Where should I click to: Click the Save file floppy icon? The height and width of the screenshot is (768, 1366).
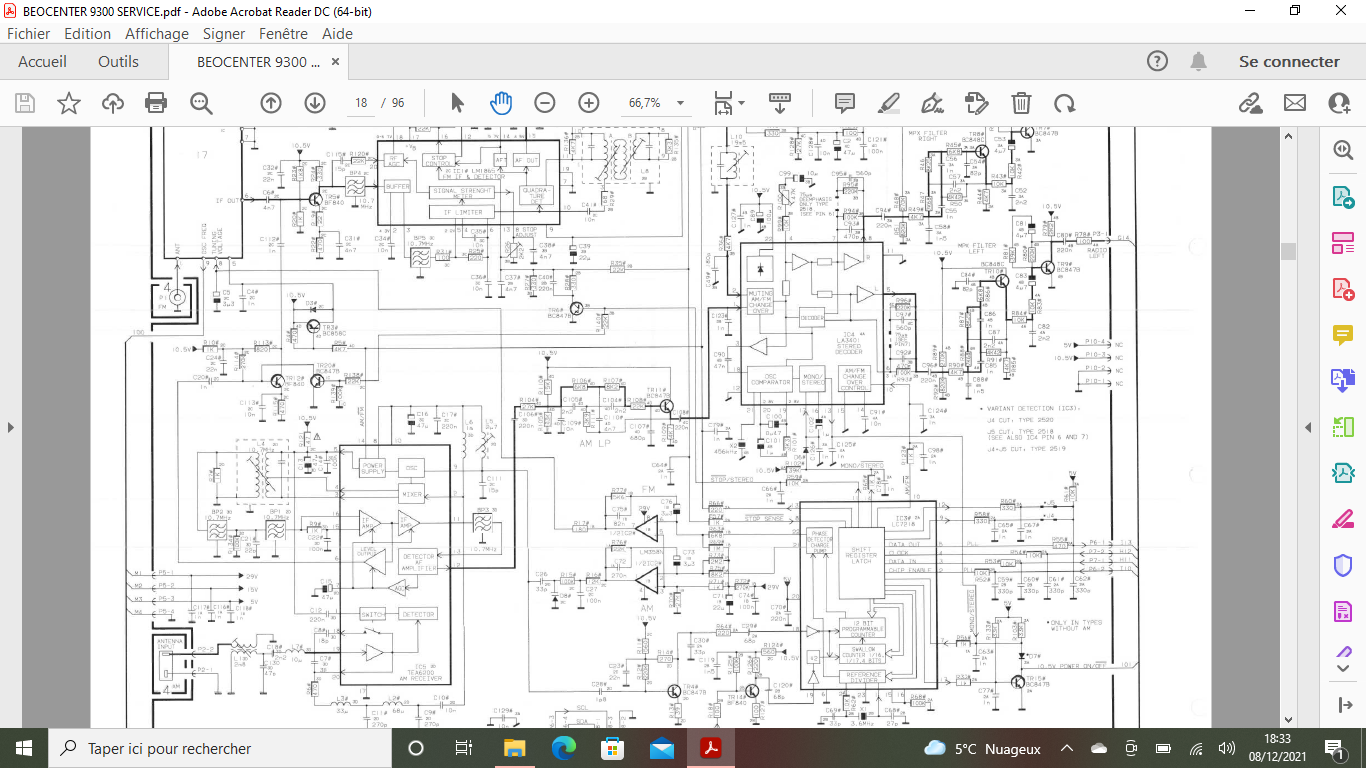[25, 103]
